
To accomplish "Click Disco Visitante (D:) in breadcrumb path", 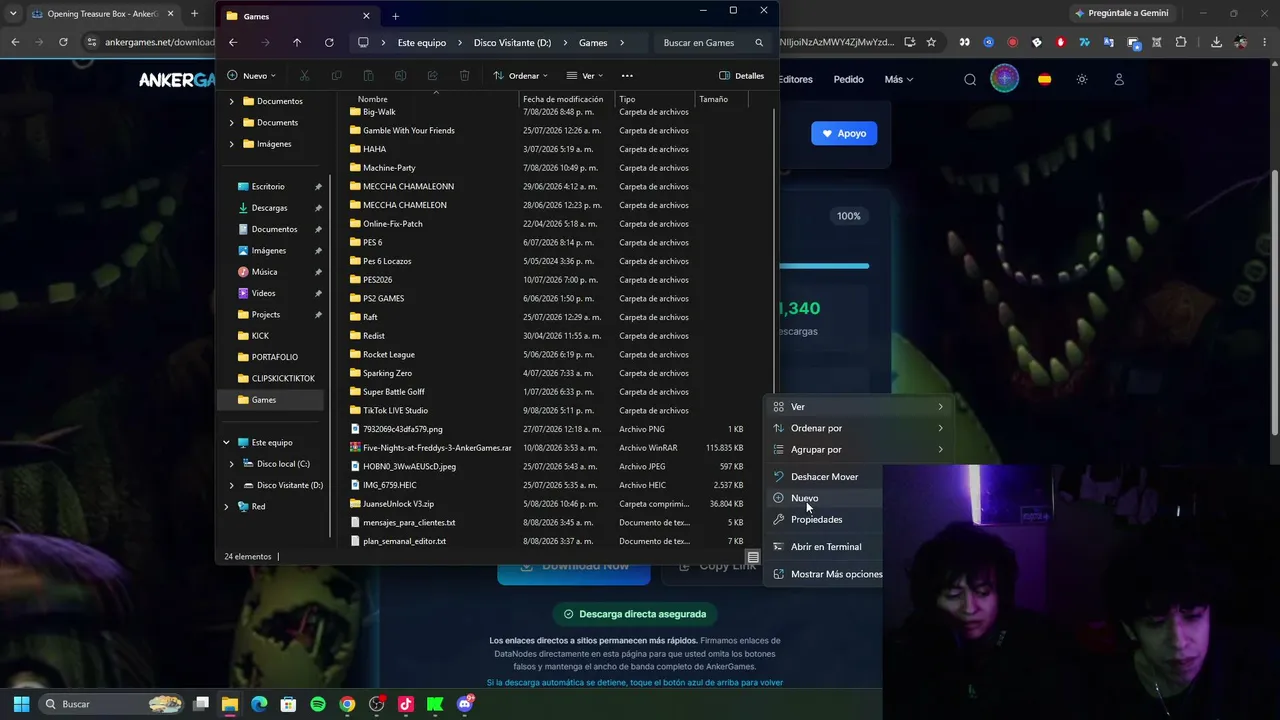I will click(512, 43).
